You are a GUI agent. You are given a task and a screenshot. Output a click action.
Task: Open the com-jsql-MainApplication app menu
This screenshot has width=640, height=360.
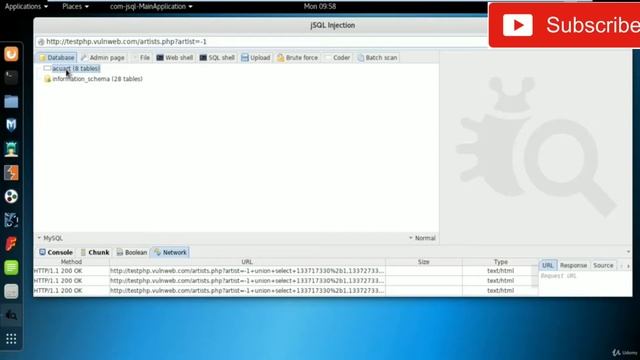151,7
